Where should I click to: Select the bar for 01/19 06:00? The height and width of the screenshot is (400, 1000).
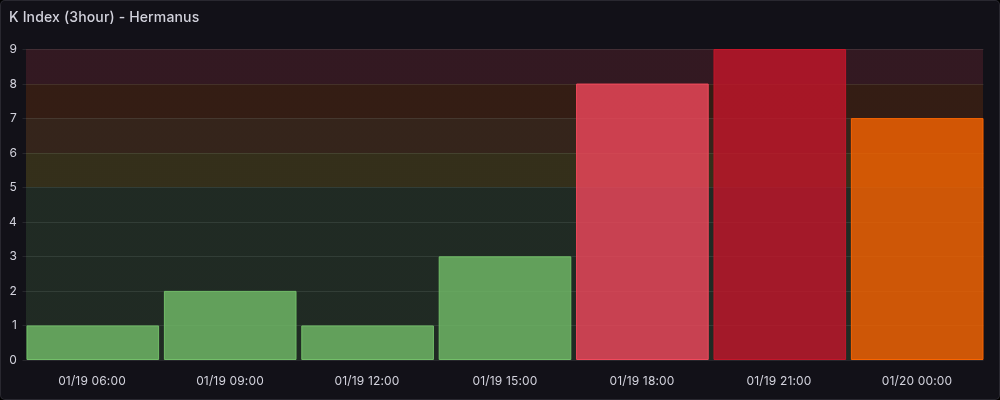[92, 343]
